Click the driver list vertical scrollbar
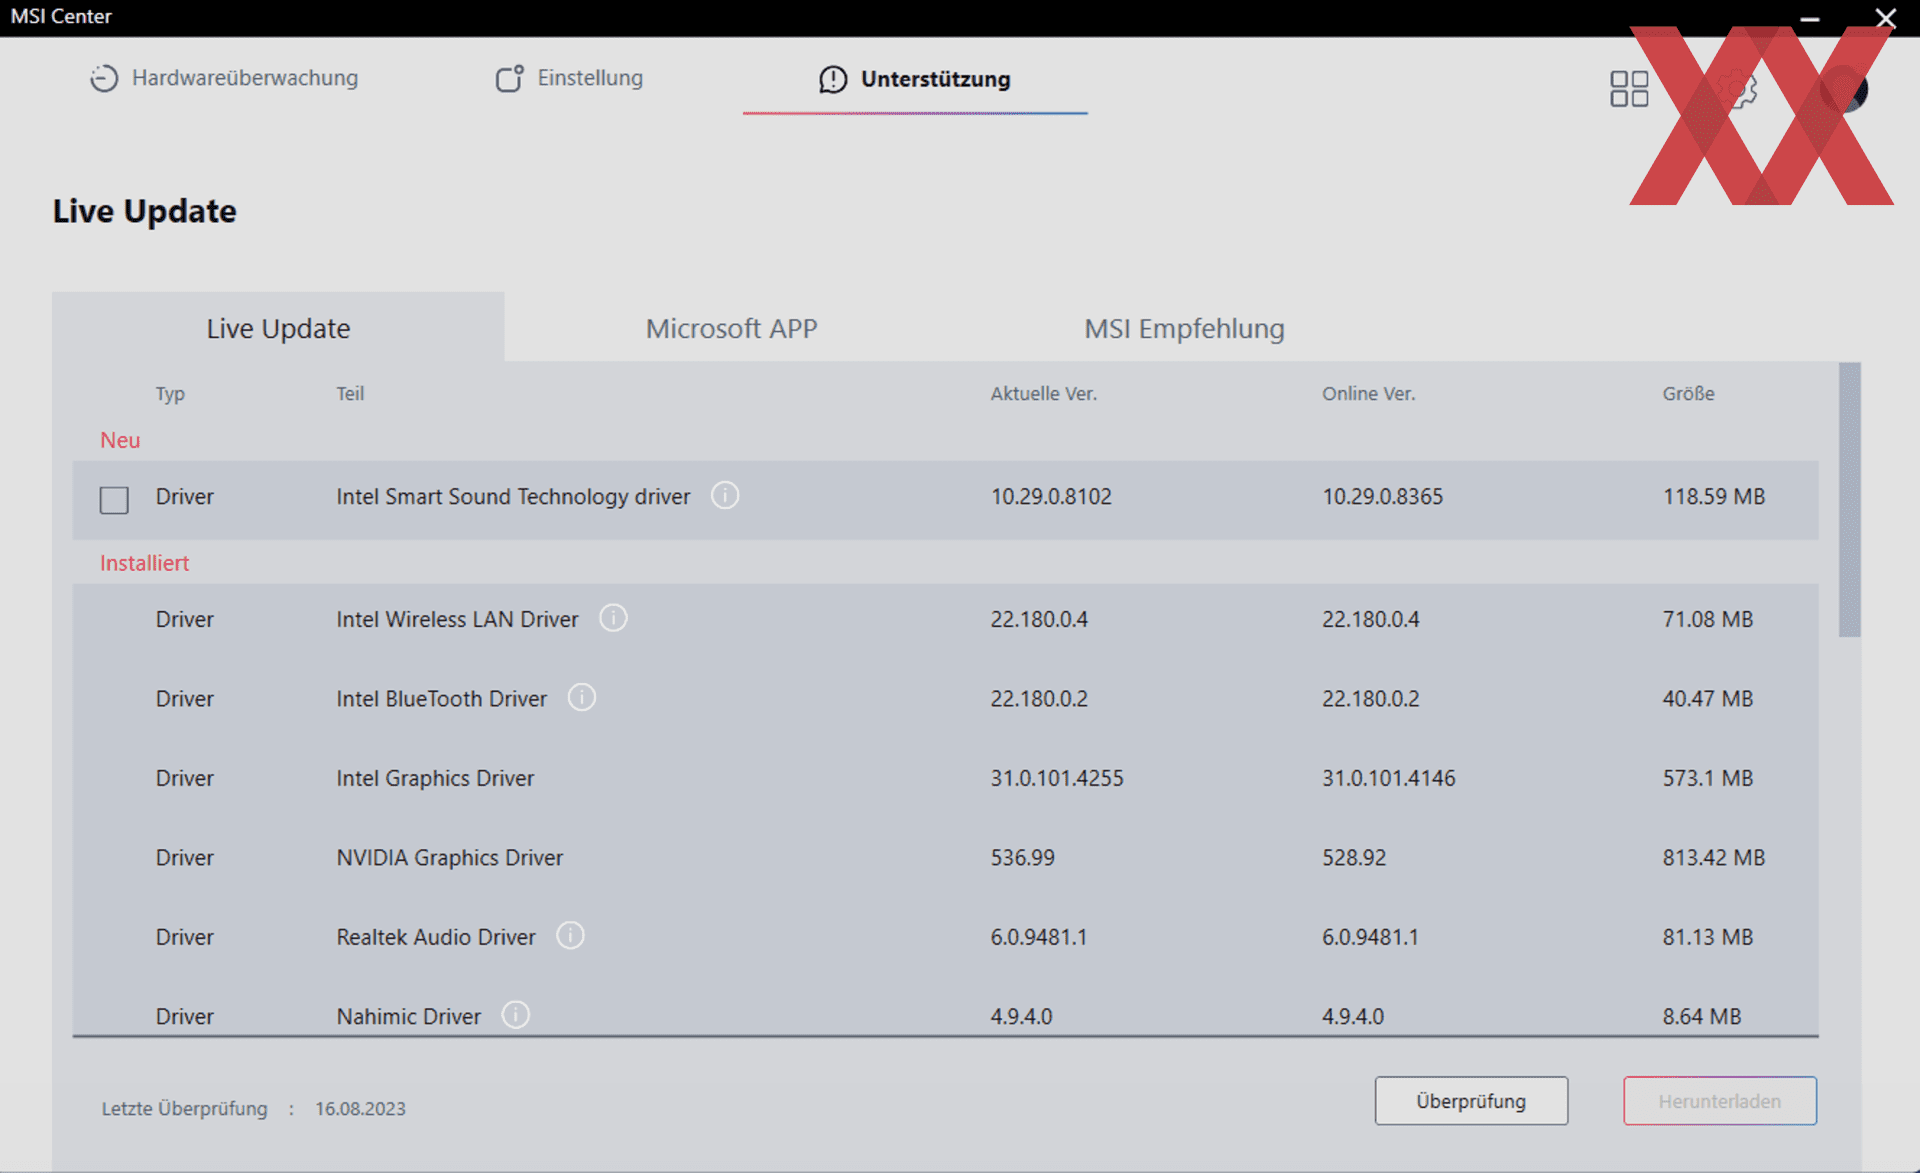 pos(1849,500)
